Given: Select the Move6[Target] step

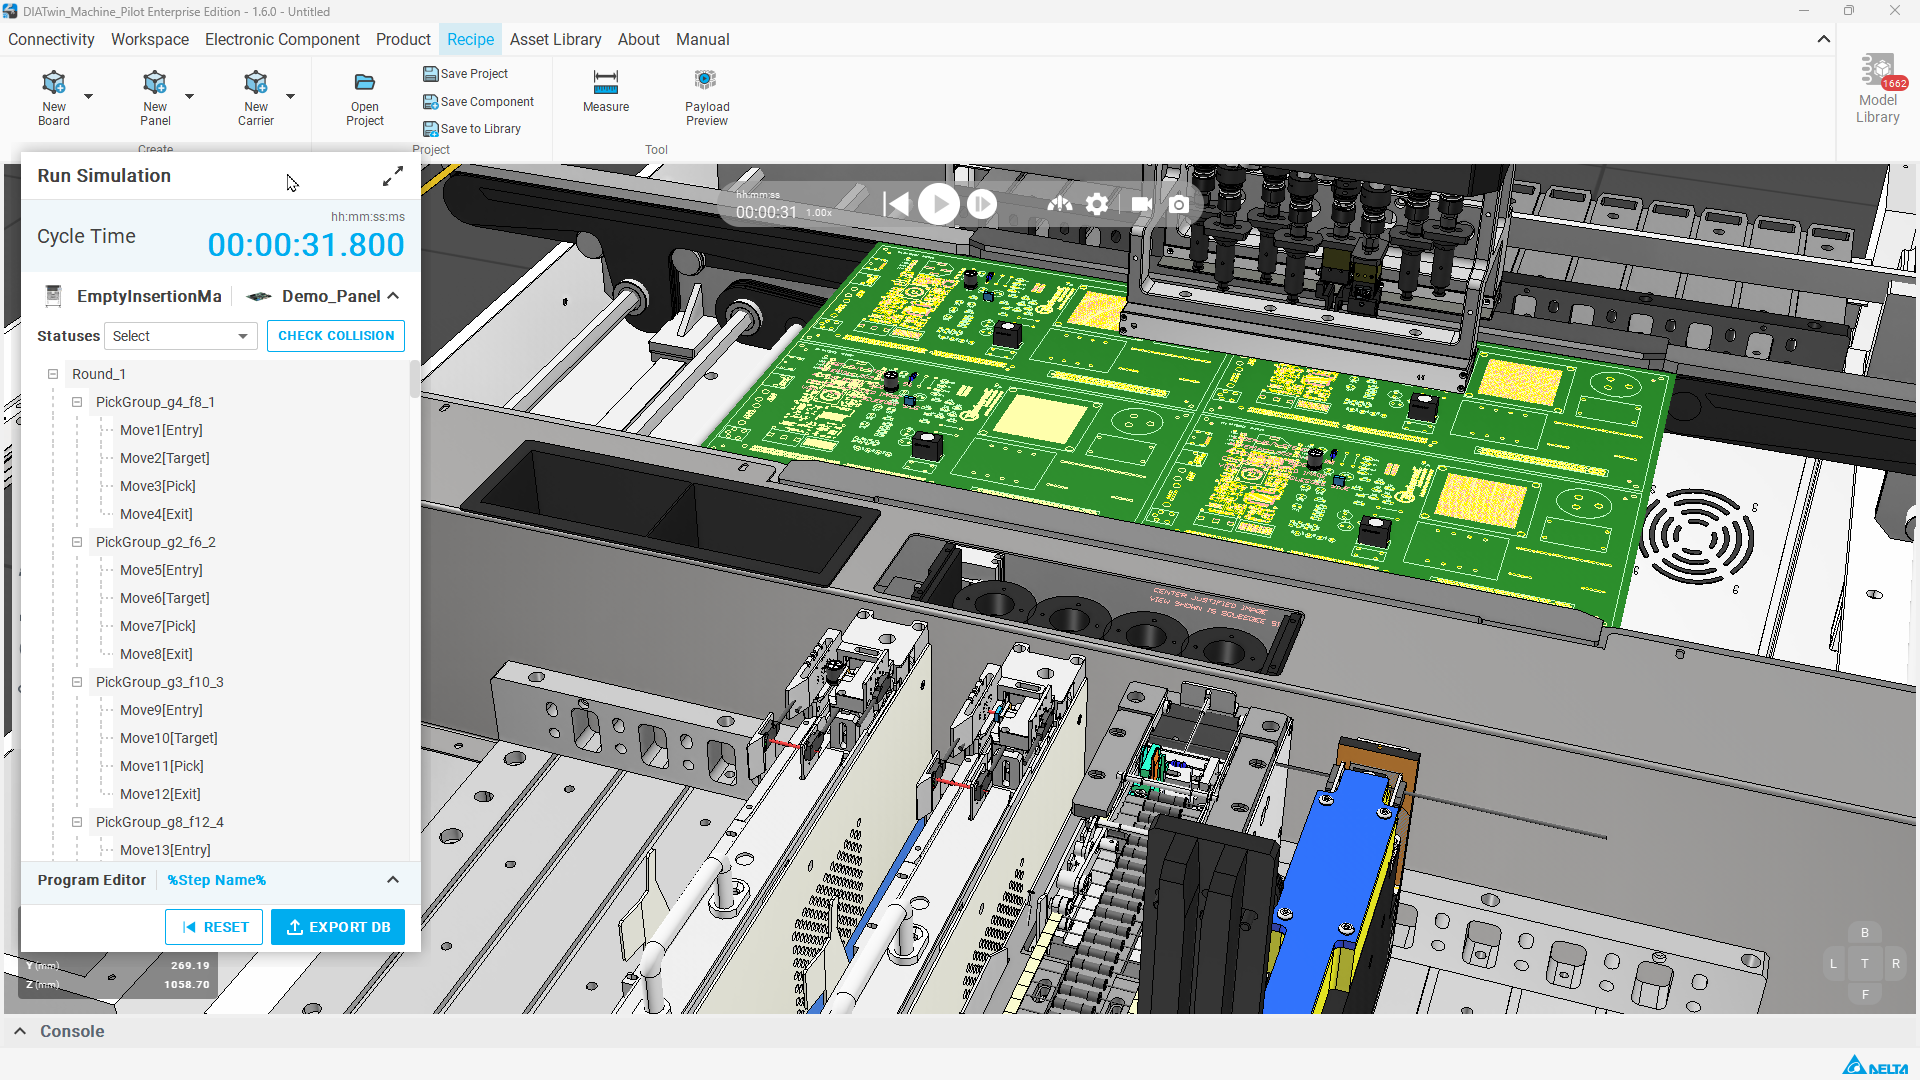Looking at the screenshot, I should (165, 598).
